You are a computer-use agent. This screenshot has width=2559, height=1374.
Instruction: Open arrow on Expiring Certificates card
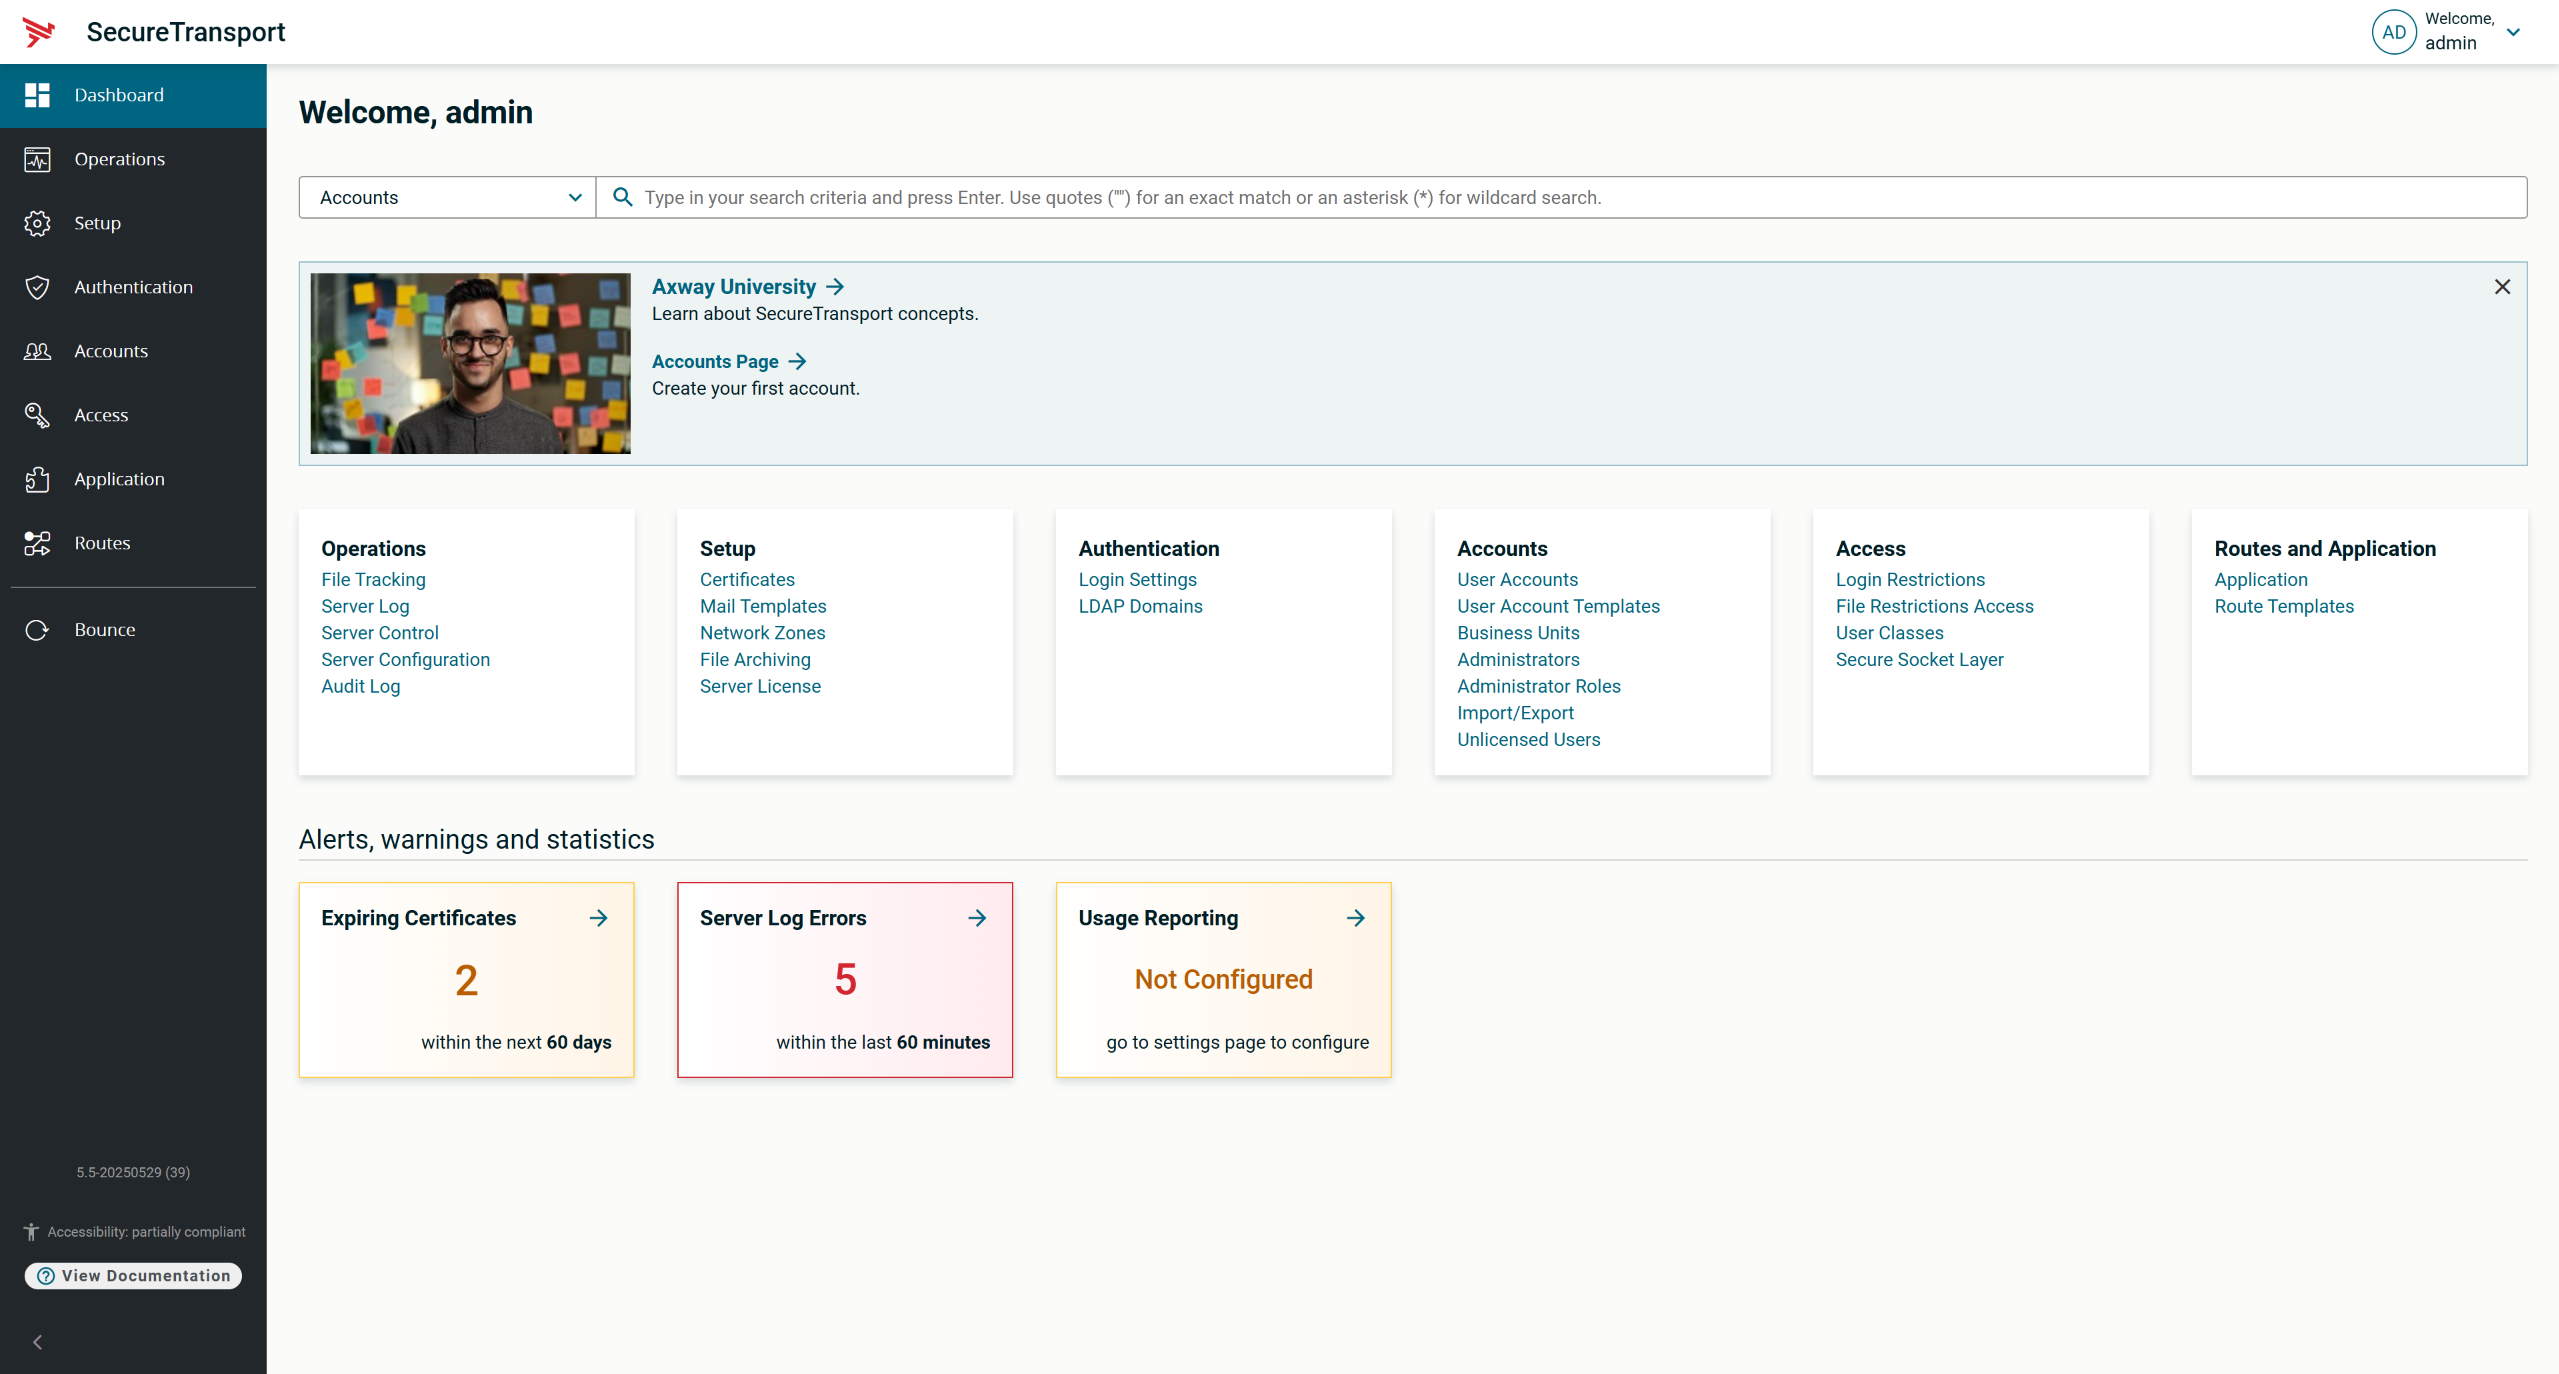tap(598, 918)
